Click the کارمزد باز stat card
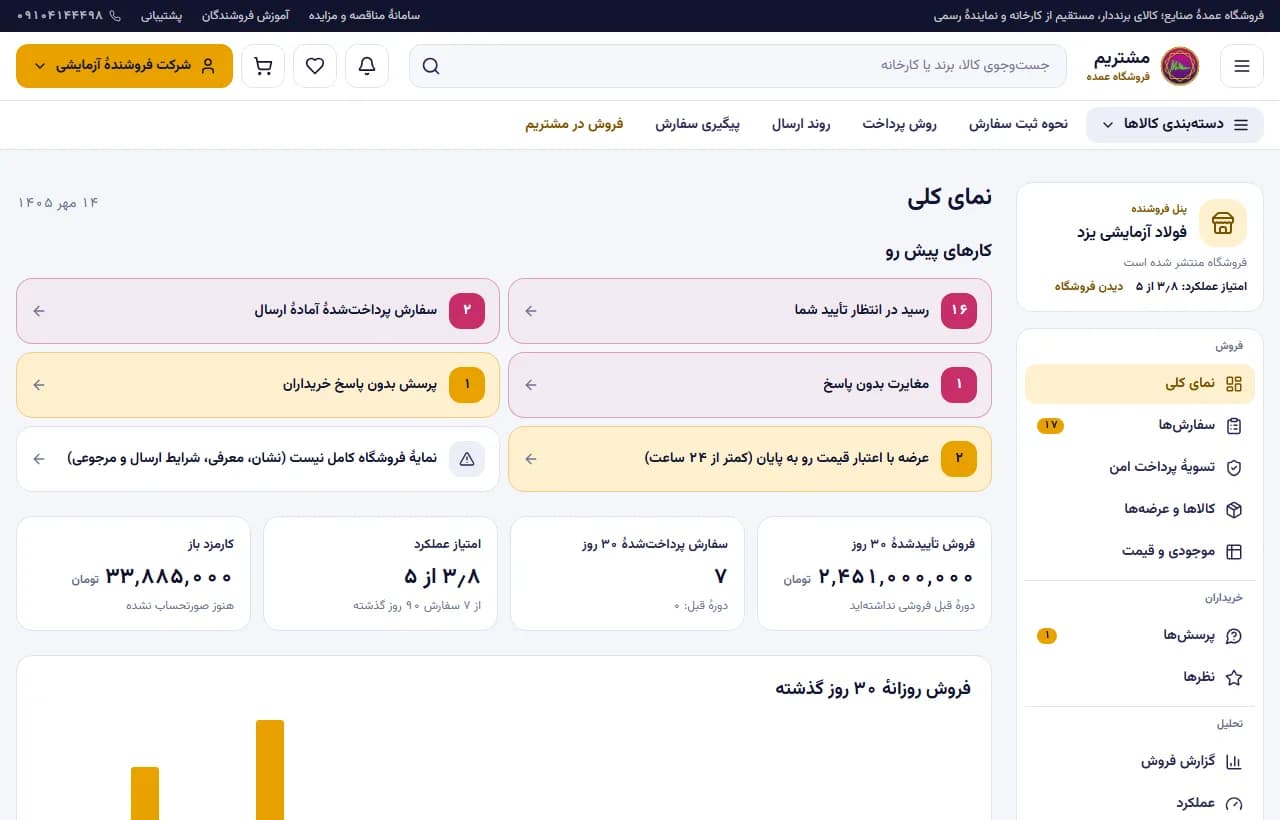 [x=134, y=573]
